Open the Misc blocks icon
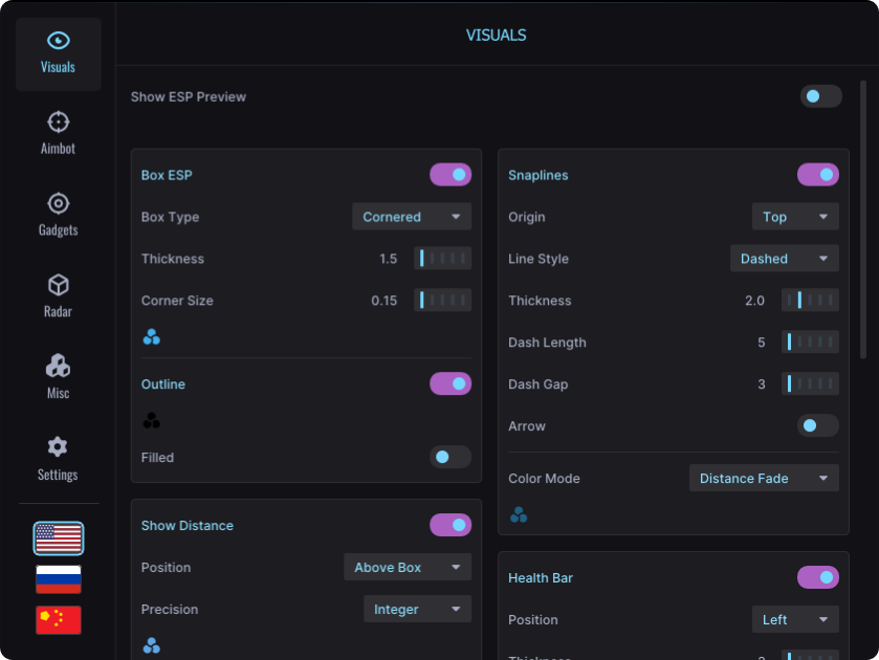Viewport: 879px width, 660px height. click(58, 366)
